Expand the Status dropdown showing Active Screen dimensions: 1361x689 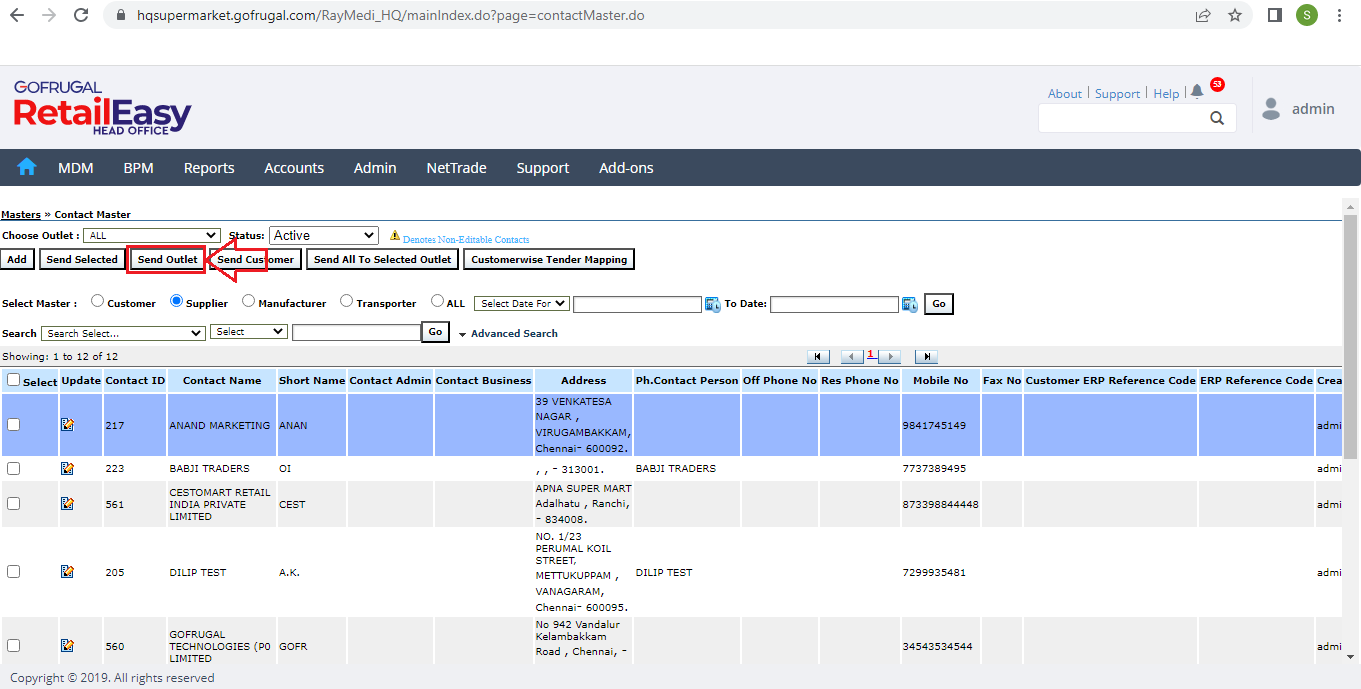[323, 236]
